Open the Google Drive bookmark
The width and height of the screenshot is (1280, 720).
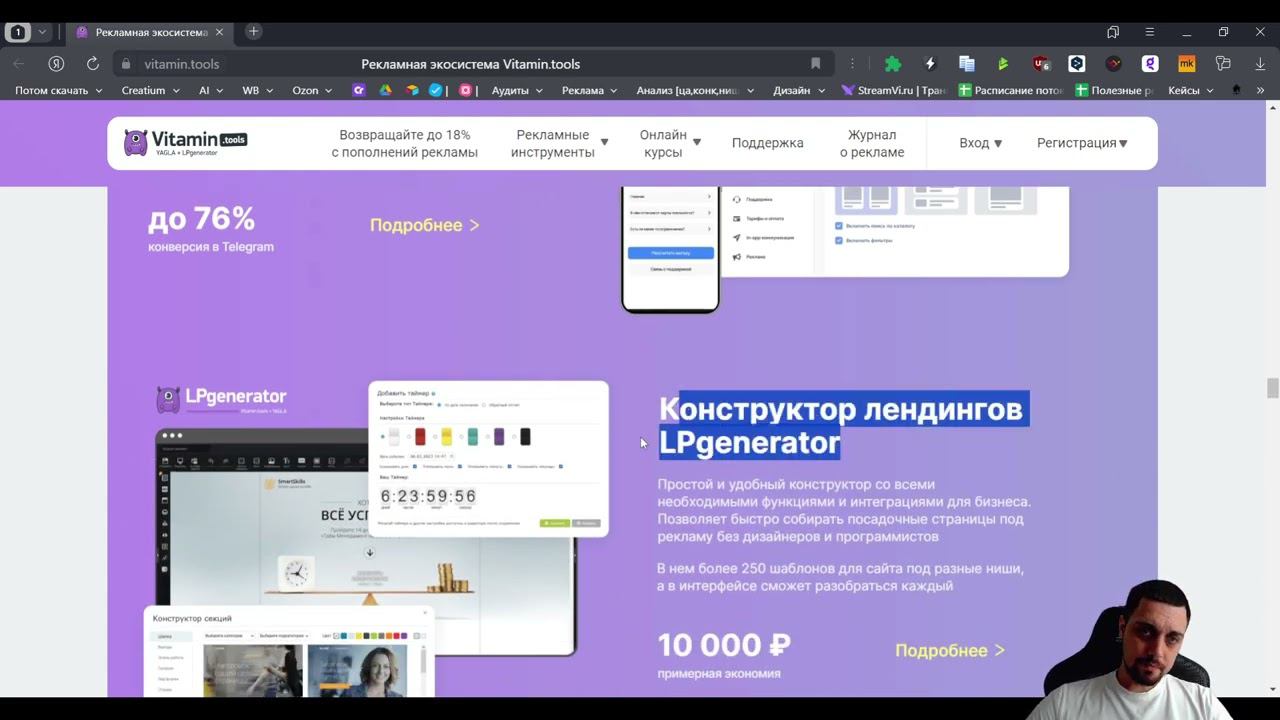385,90
